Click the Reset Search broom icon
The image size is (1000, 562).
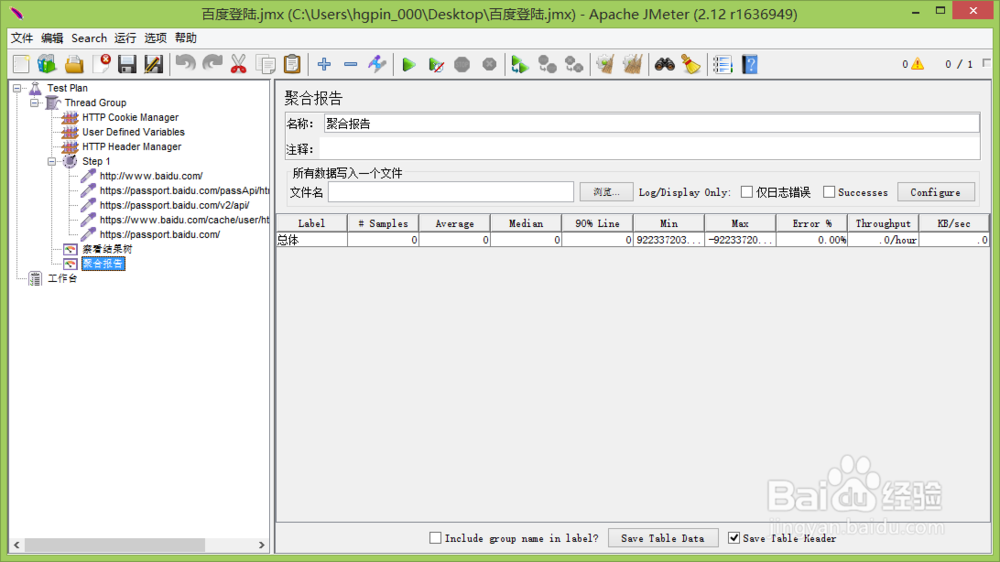[691, 64]
